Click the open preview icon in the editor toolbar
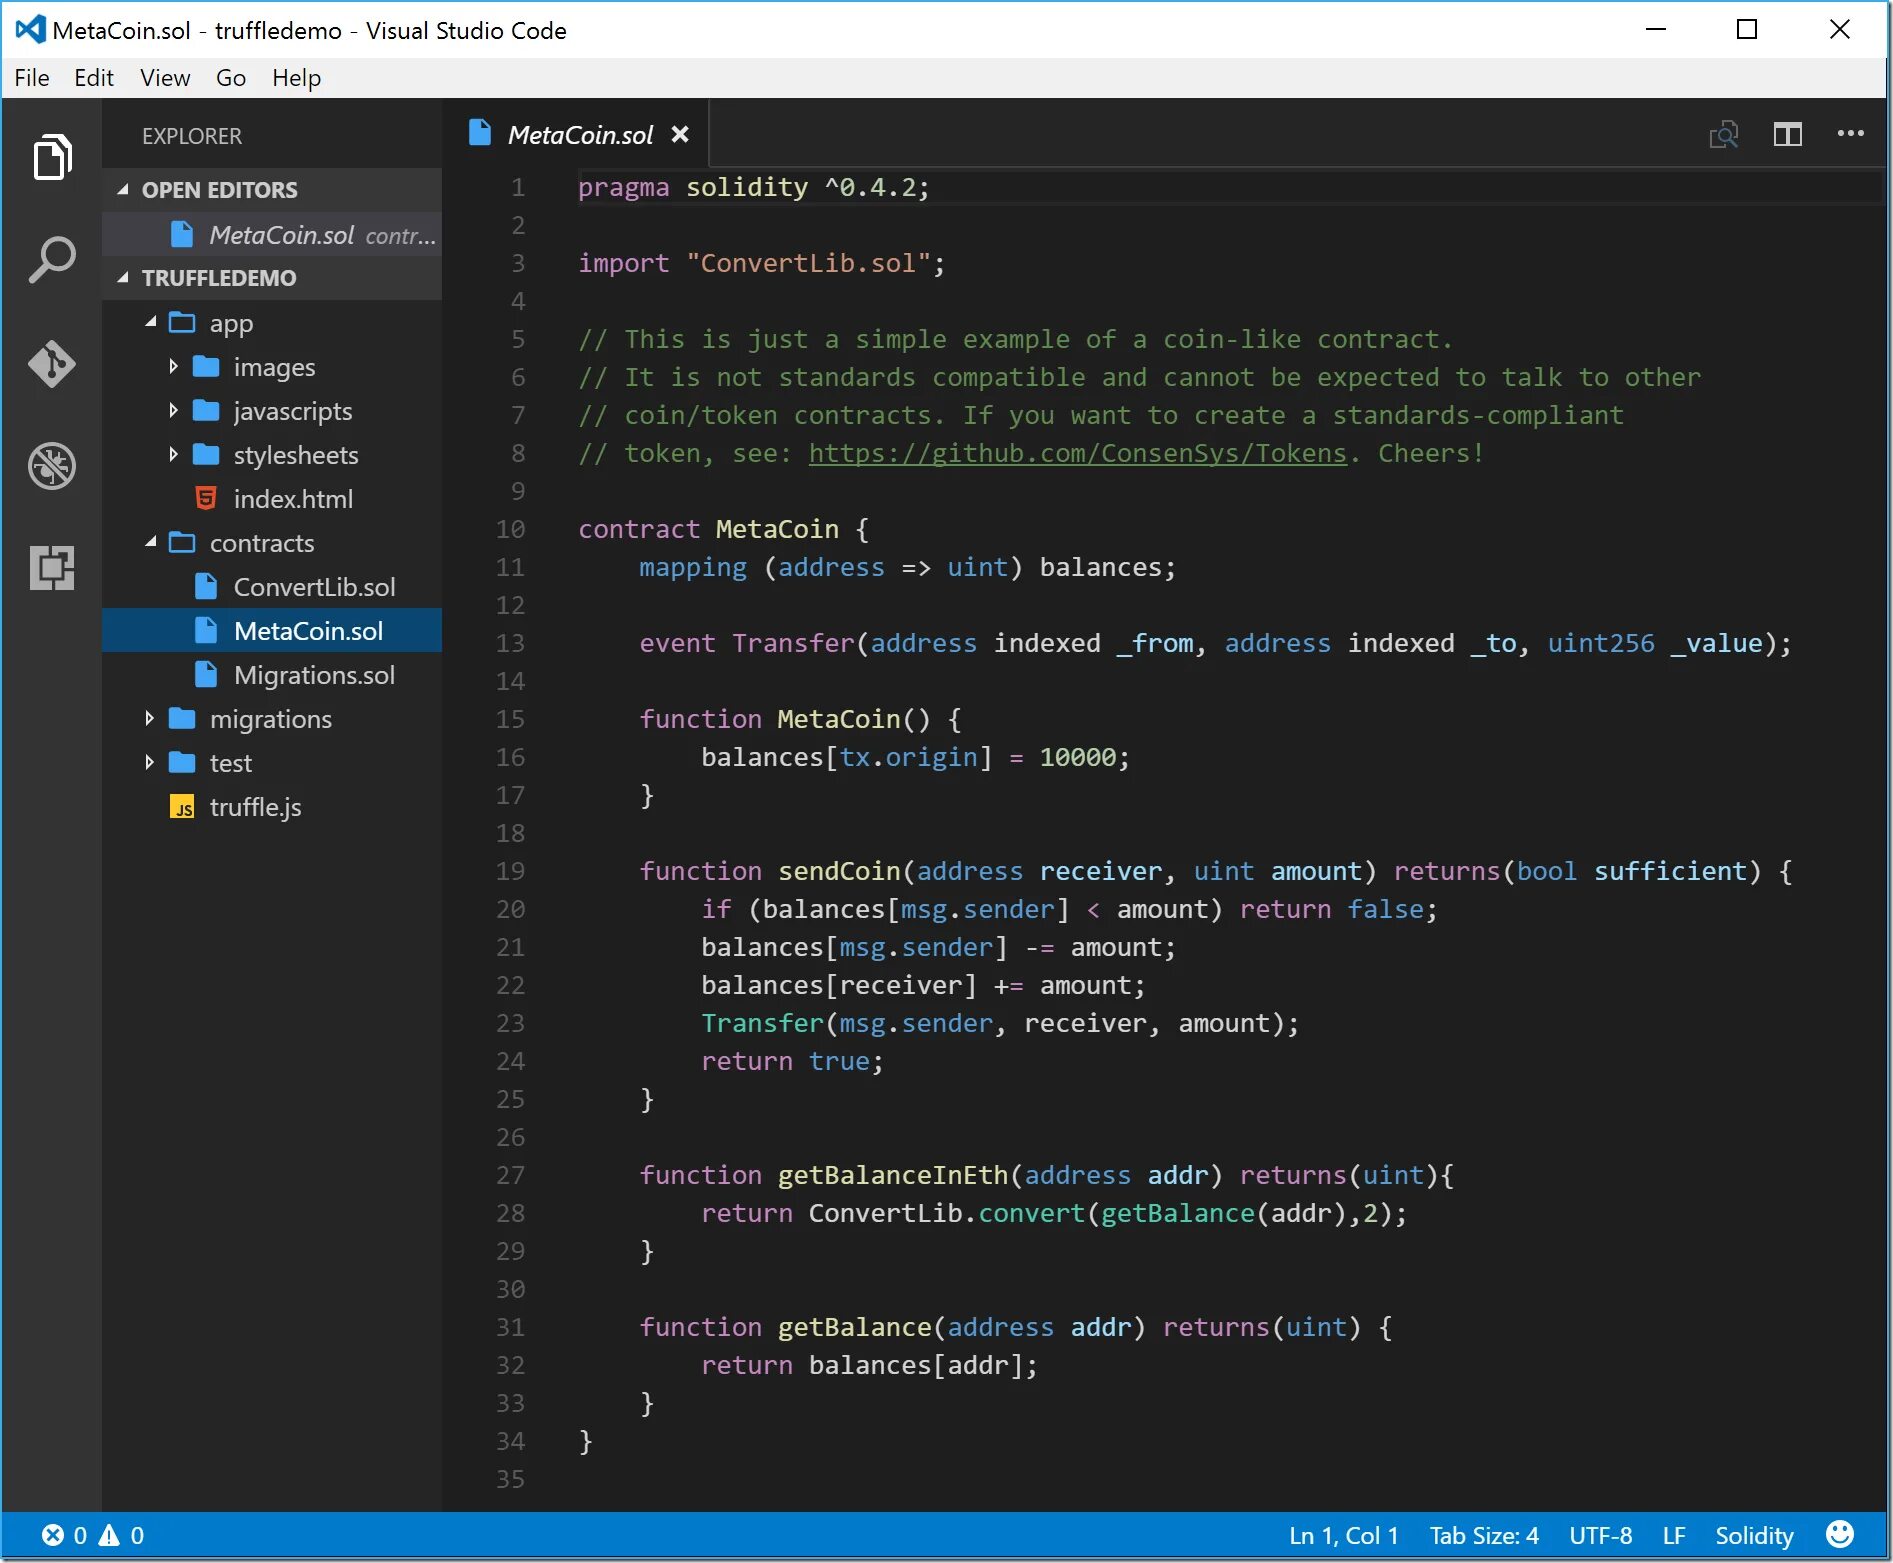 pos(1724,134)
